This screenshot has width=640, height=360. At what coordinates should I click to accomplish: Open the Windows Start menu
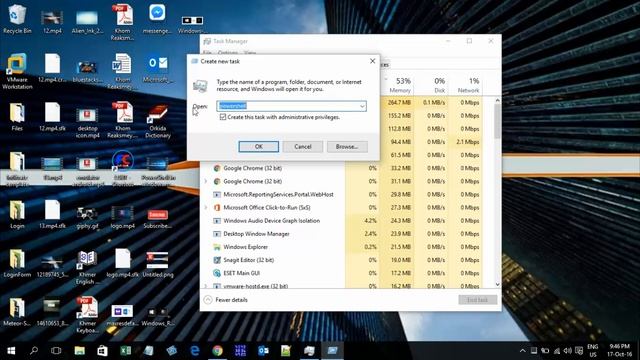click(x=11, y=351)
